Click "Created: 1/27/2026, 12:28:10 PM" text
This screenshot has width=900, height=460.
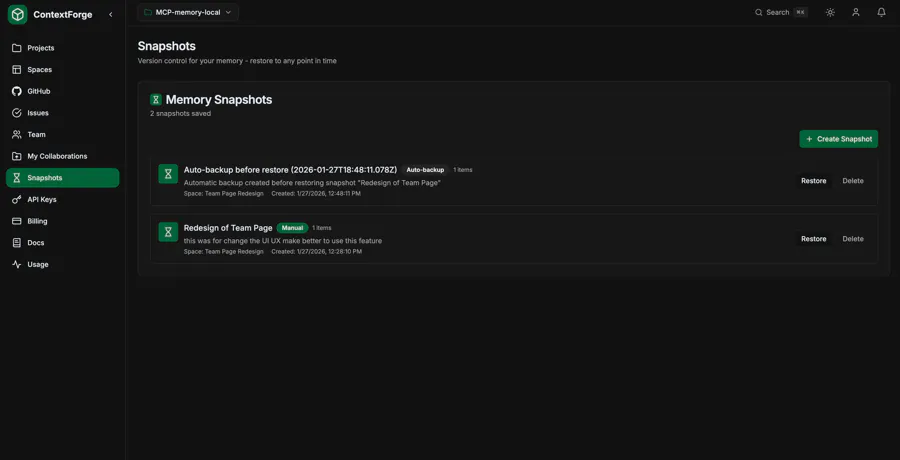(317, 252)
